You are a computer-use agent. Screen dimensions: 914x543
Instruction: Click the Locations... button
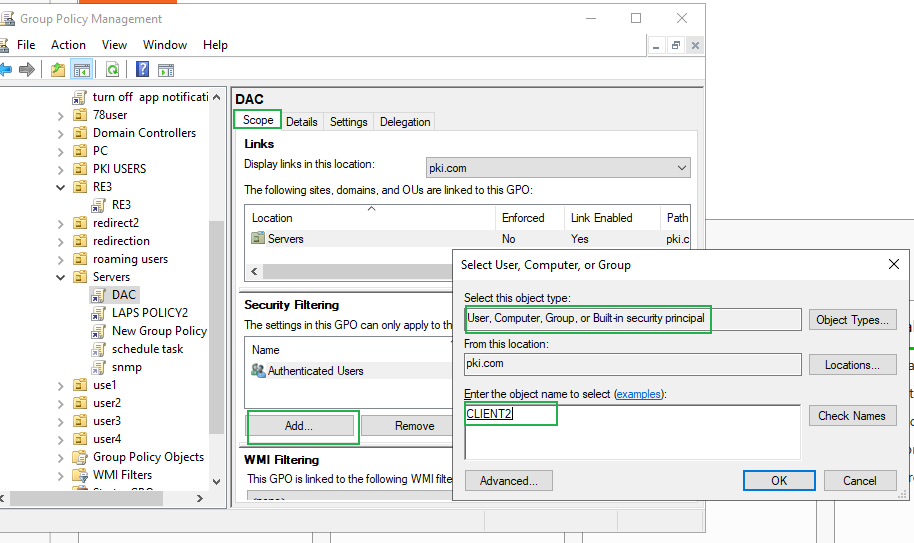point(852,365)
